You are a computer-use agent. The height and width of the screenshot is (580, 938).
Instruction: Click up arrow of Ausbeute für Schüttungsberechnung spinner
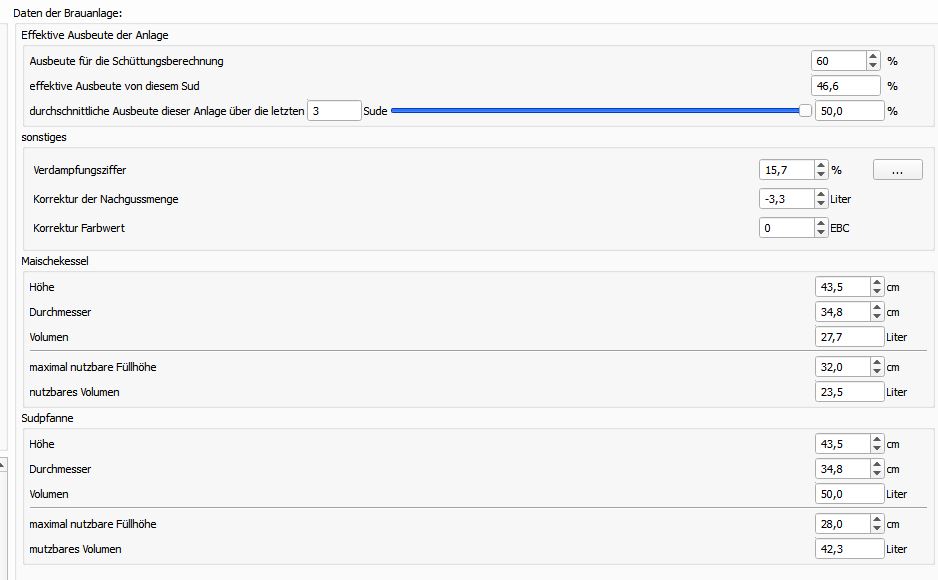873,57
